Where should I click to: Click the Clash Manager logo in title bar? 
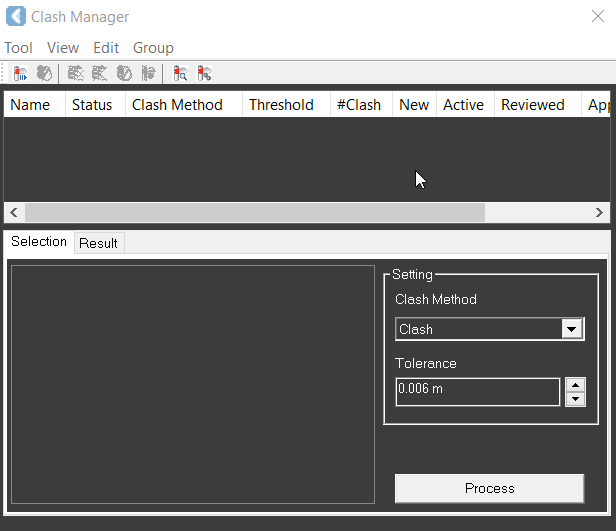[16, 17]
